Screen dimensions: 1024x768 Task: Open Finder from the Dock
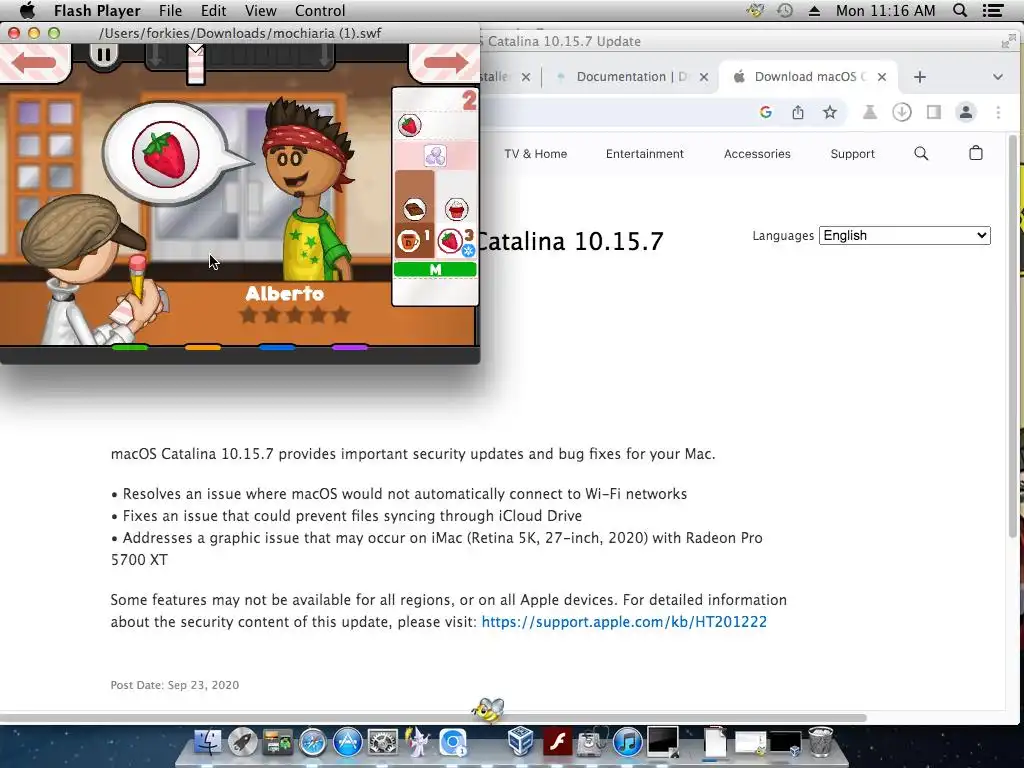tap(208, 743)
